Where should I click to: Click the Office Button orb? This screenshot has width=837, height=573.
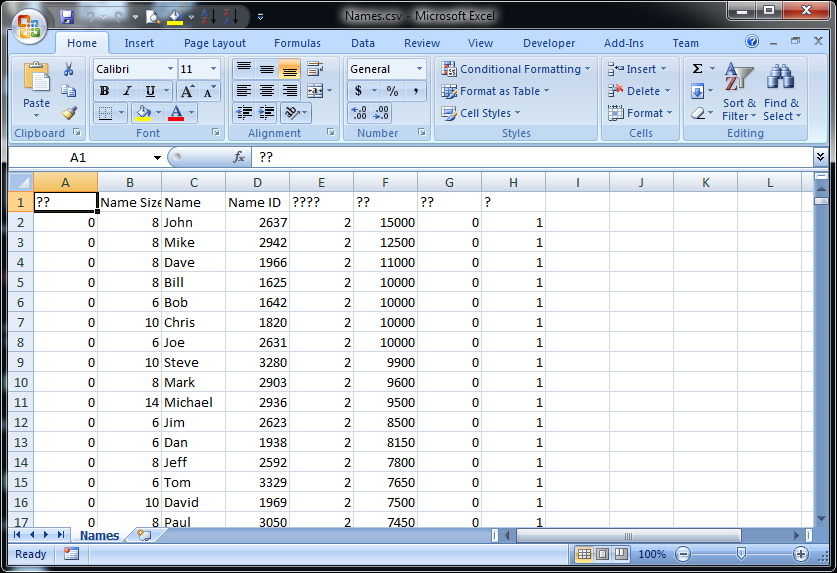(29, 25)
